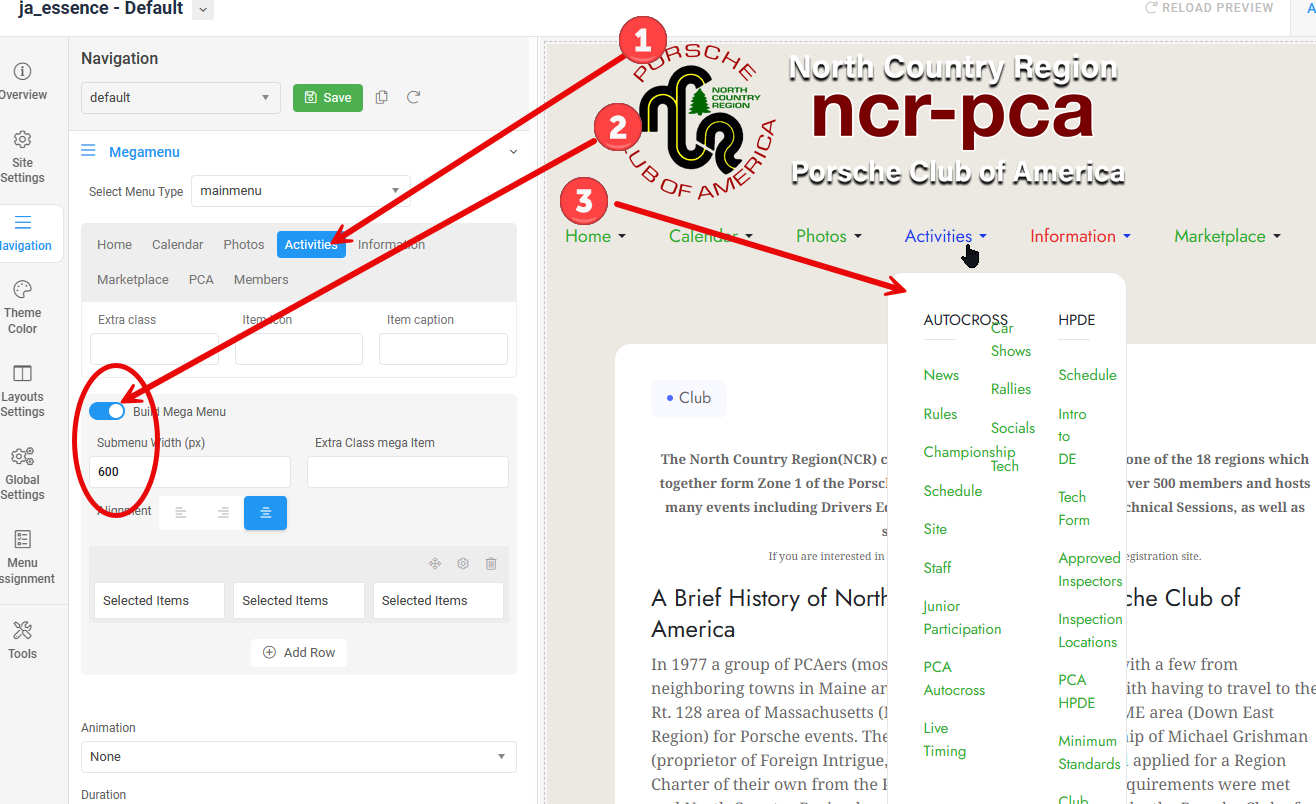Viewport: 1316px width, 804px height.
Task: Go to Layouts Settings in the sidebar
Action: (23, 391)
